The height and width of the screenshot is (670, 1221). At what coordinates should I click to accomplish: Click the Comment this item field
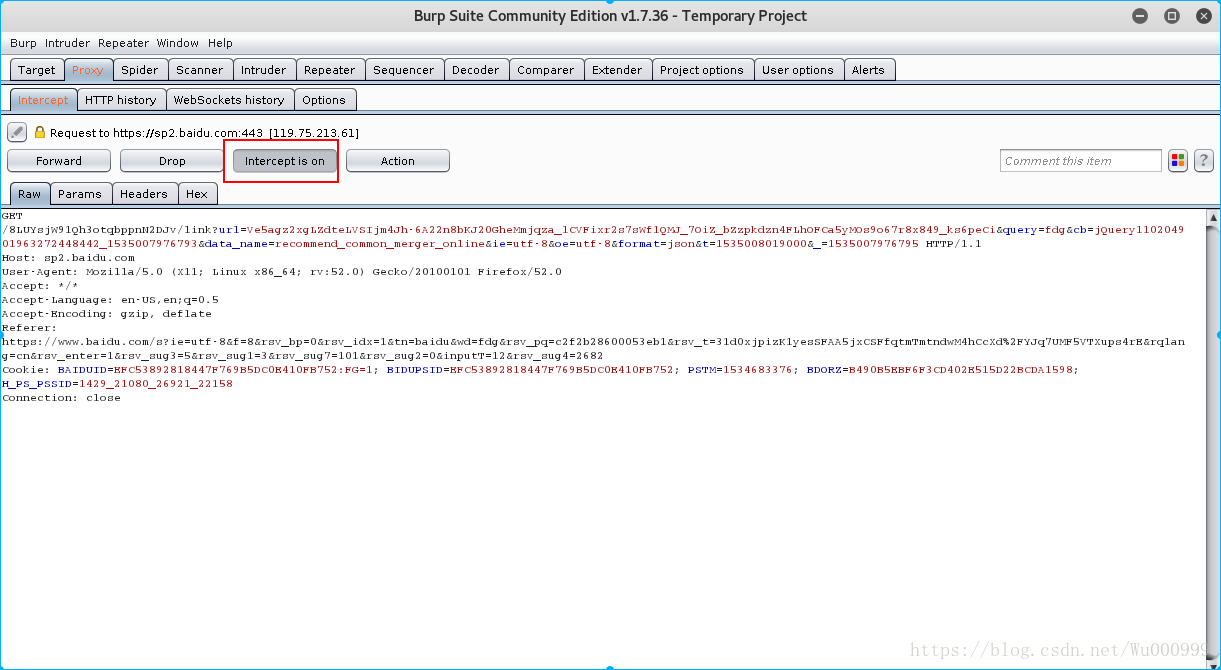1081,161
